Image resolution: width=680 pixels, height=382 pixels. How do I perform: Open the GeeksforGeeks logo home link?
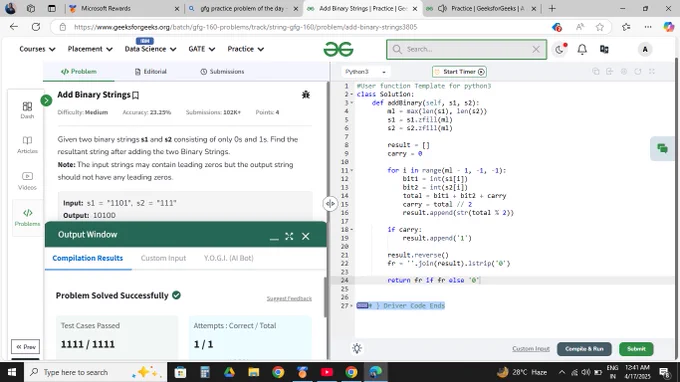point(338,49)
